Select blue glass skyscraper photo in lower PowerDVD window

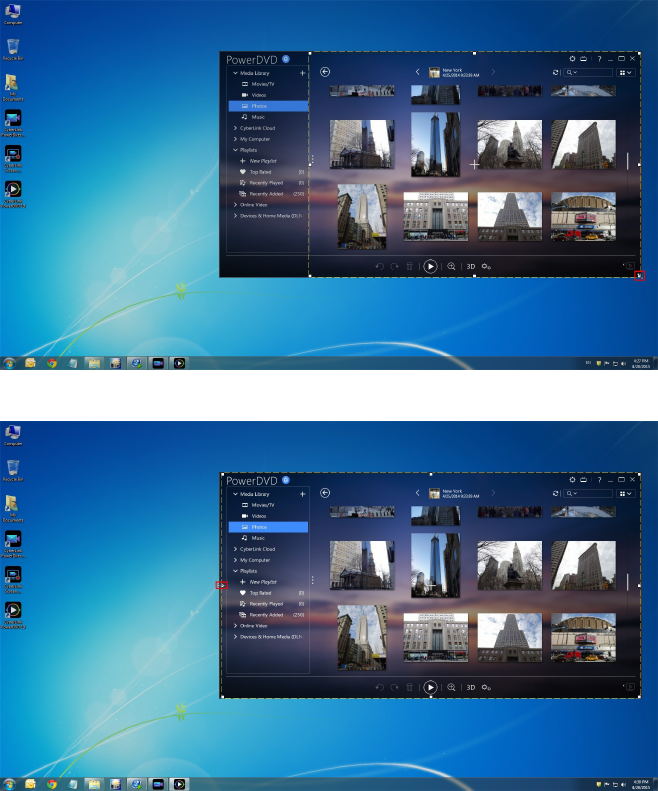click(x=435, y=566)
